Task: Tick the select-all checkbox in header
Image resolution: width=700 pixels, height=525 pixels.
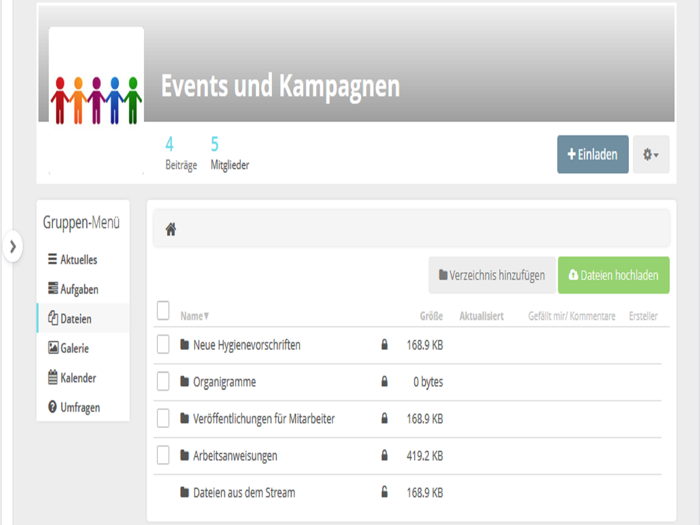Action: [164, 312]
